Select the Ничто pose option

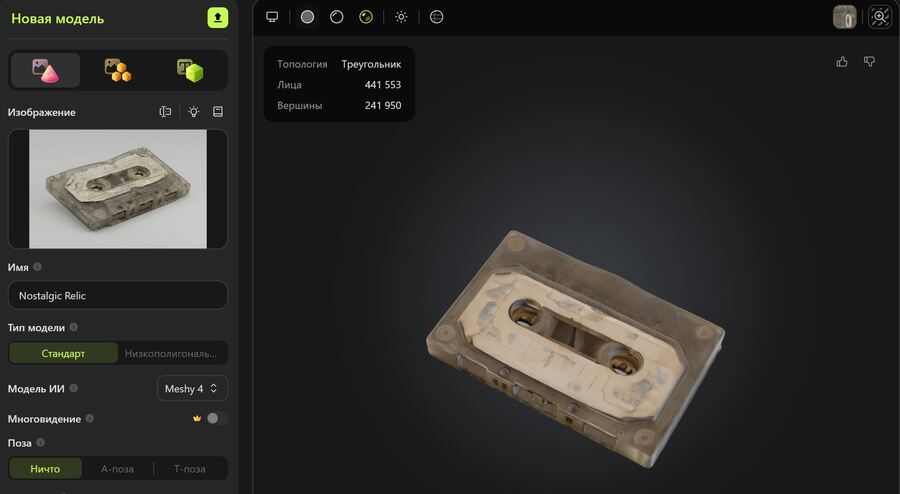coord(45,469)
